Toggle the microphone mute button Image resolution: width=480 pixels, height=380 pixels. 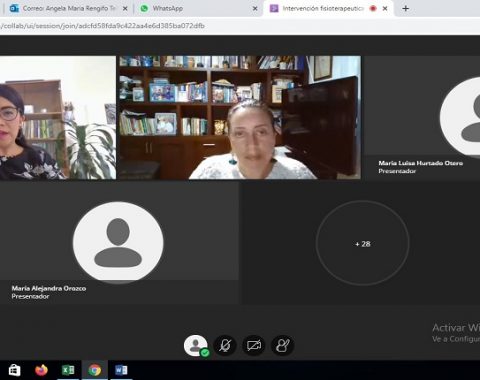coord(225,345)
